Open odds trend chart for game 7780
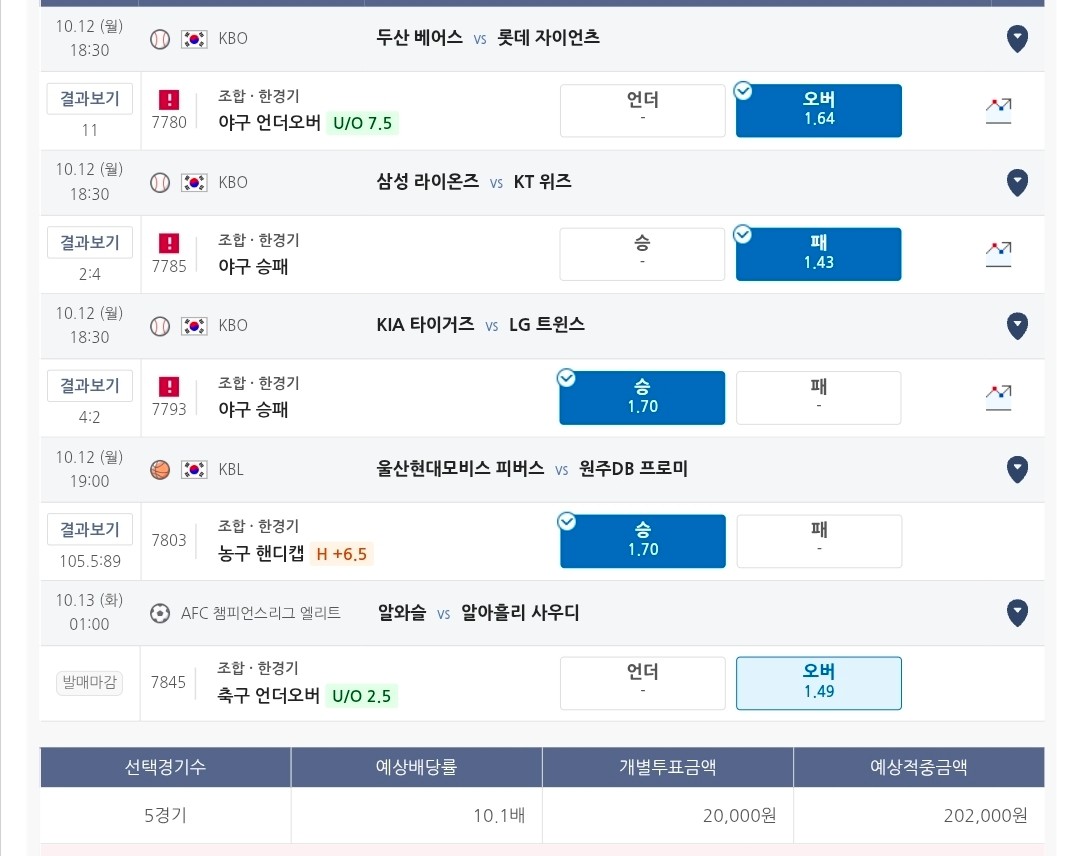Viewport: 1080px width, 856px height. tap(998, 110)
